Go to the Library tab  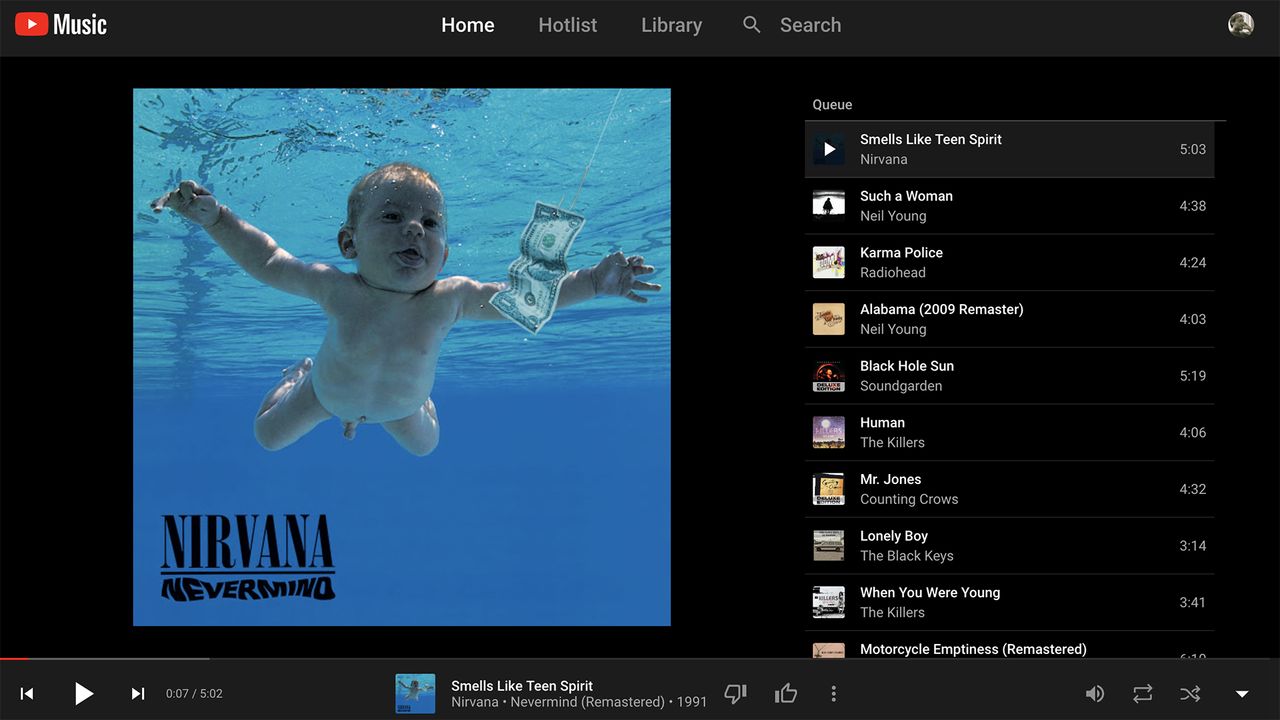pyautogui.click(x=671, y=25)
